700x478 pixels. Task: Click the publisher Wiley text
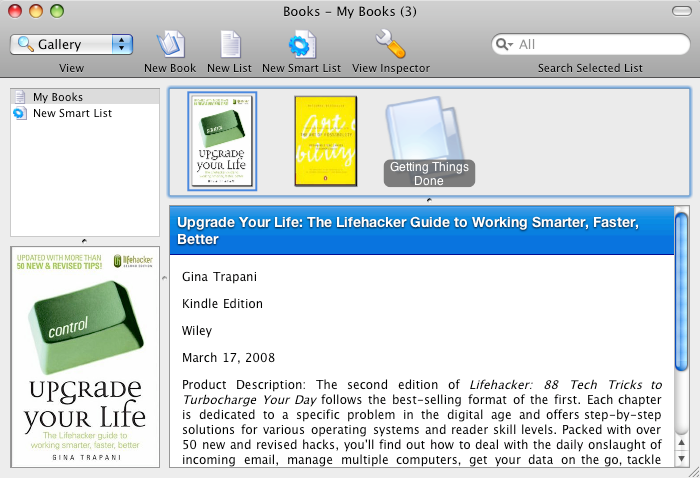click(197, 331)
